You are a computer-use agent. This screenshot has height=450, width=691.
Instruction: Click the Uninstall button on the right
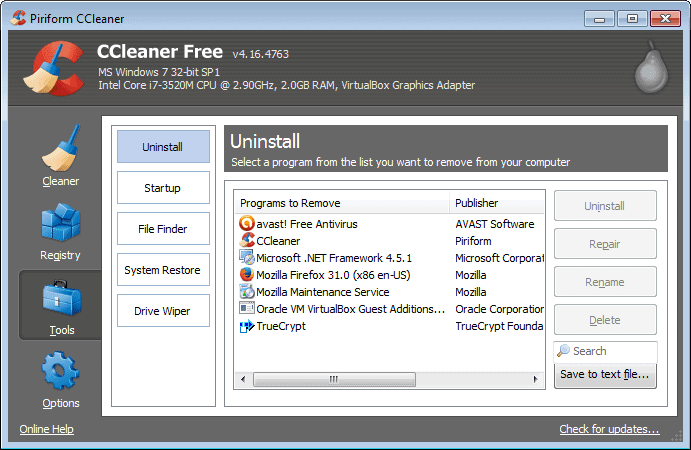tap(605, 206)
